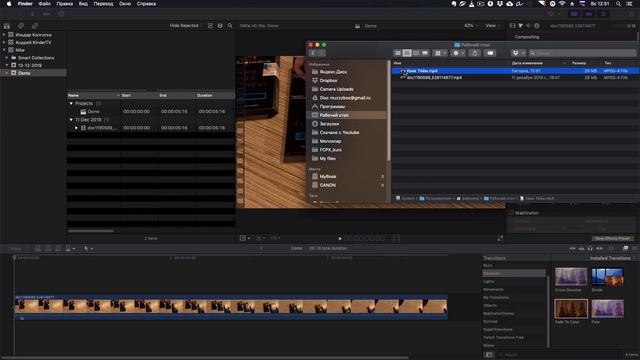Toggle the clip appearance icon beside Hide Rejected

[210, 26]
